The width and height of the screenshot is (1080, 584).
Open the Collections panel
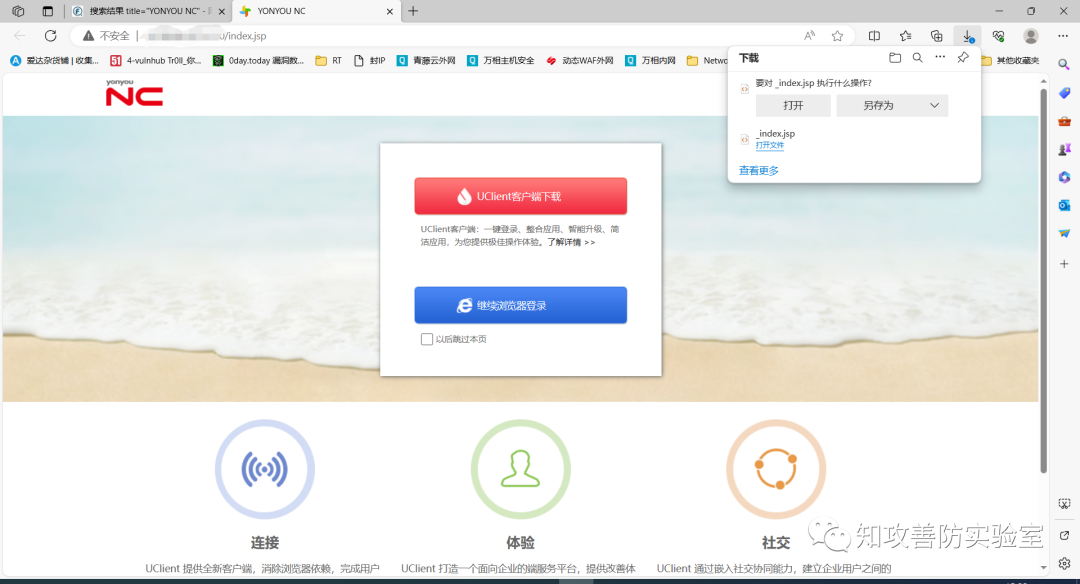935,35
